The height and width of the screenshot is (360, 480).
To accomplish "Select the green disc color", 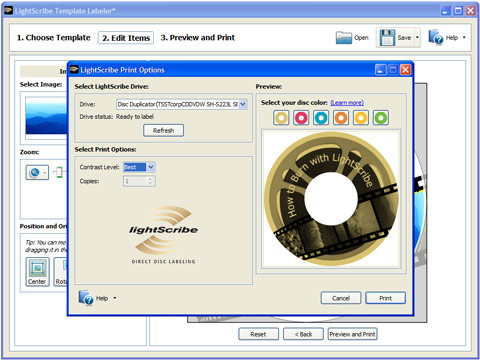I will [381, 118].
